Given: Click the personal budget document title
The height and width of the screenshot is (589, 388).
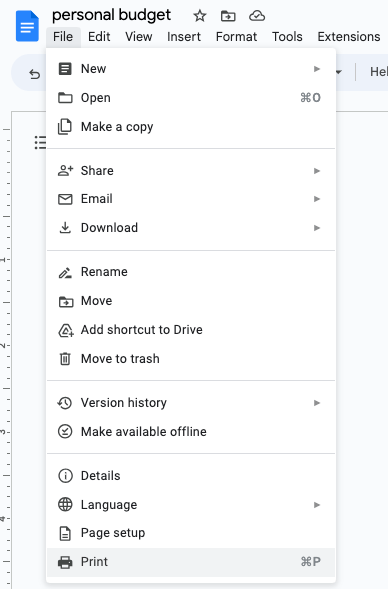Looking at the screenshot, I should coord(112,15).
